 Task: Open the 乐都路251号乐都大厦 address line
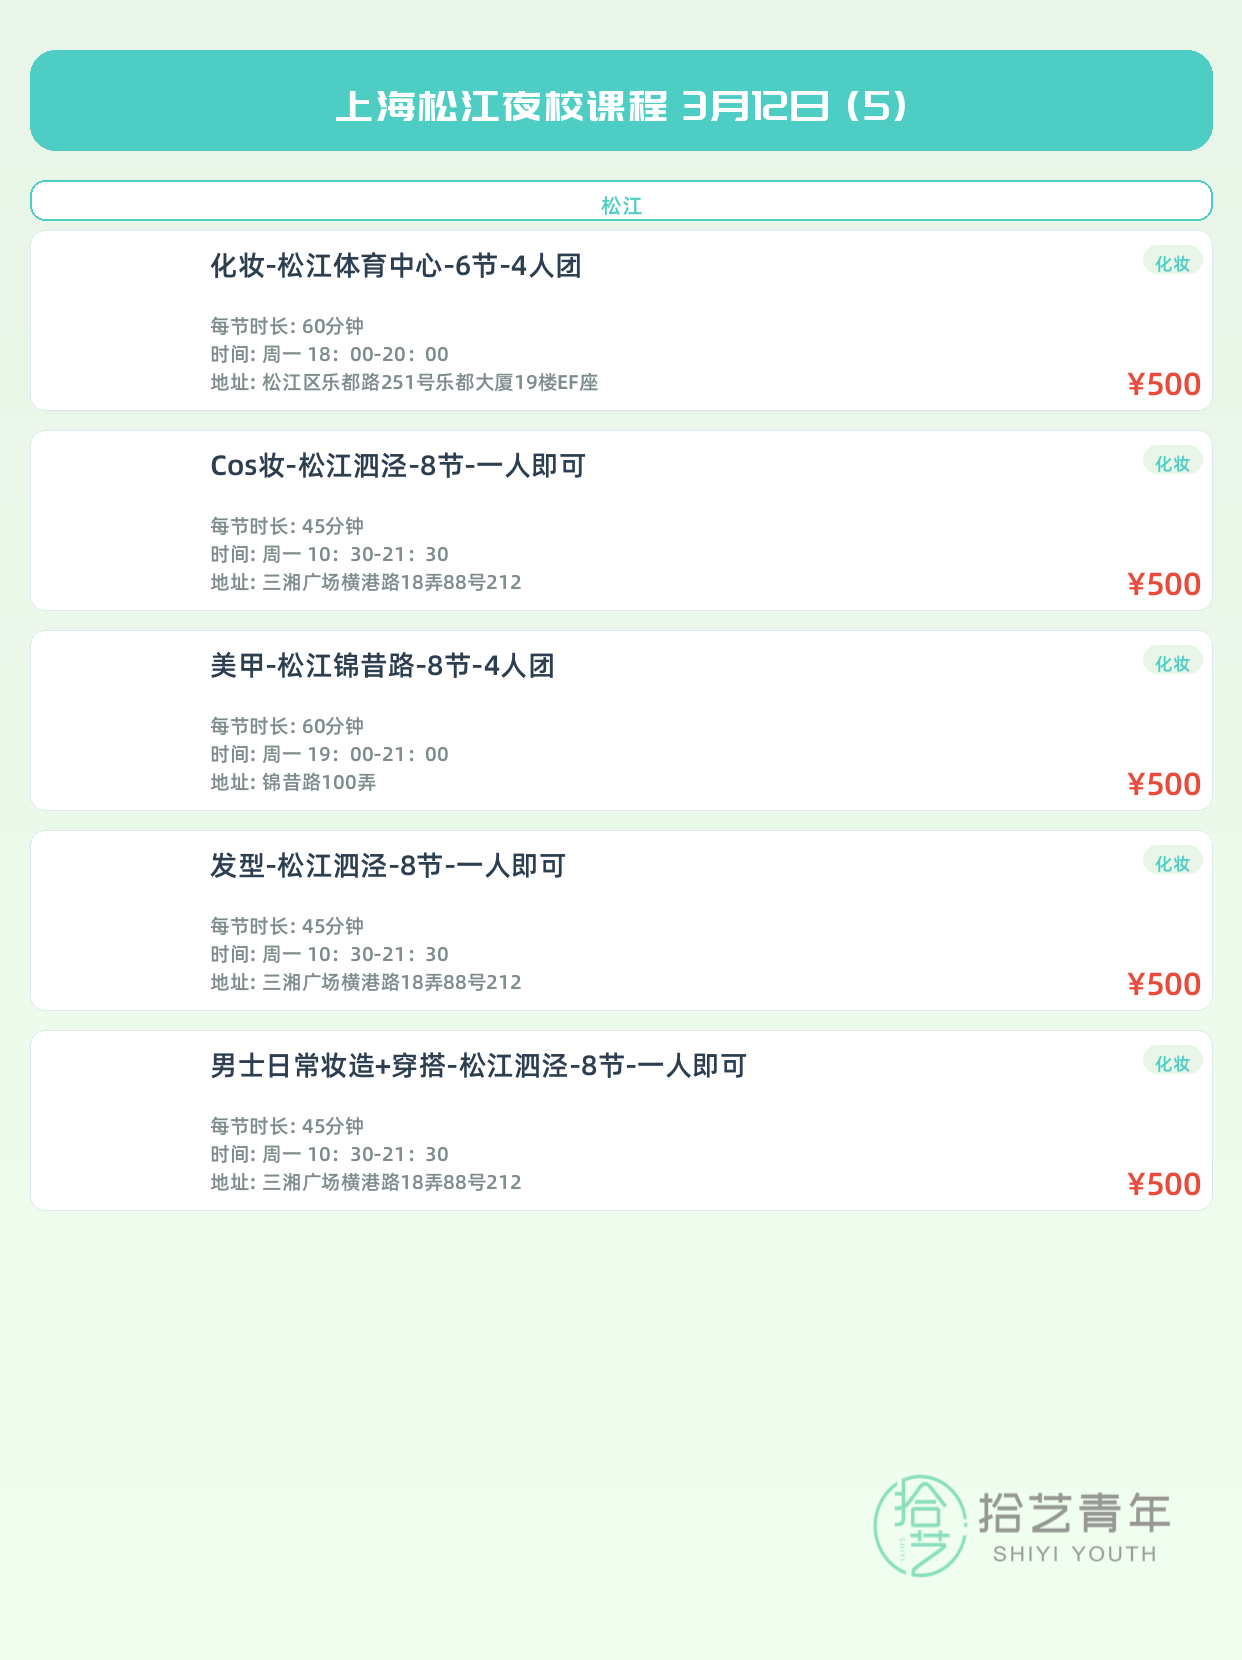click(404, 382)
